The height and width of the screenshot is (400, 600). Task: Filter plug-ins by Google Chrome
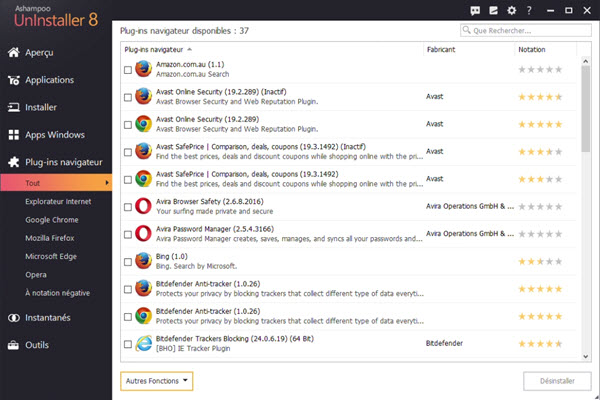point(52,220)
